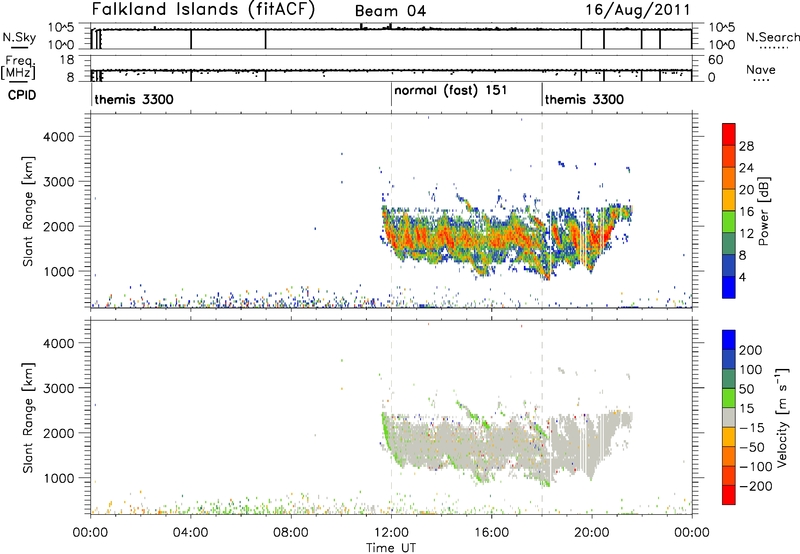Image resolution: width=800 pixels, height=554 pixels.
Task: Pick the yellow 16–20 dB Power colorbar segment
Action: pyautogui.click(x=729, y=200)
